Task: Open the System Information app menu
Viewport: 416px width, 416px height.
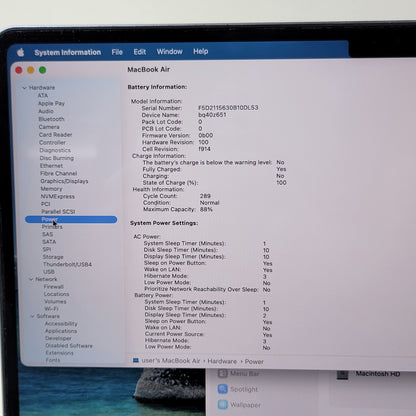Action: click(x=68, y=52)
